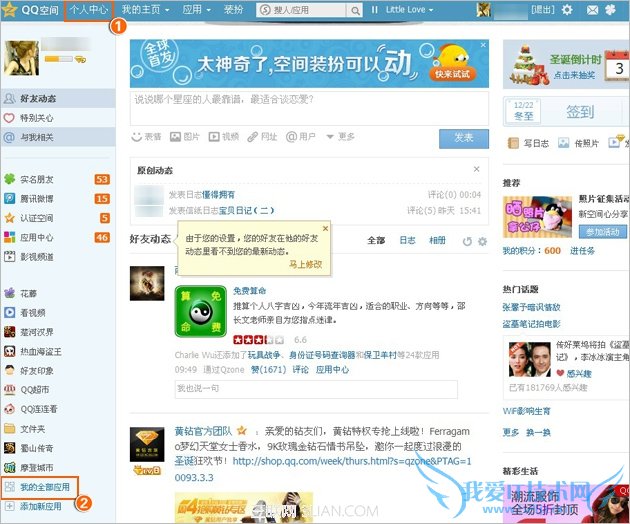Click 换一换 under hot topics
The width and height of the screenshot is (630, 524).
(538, 432)
